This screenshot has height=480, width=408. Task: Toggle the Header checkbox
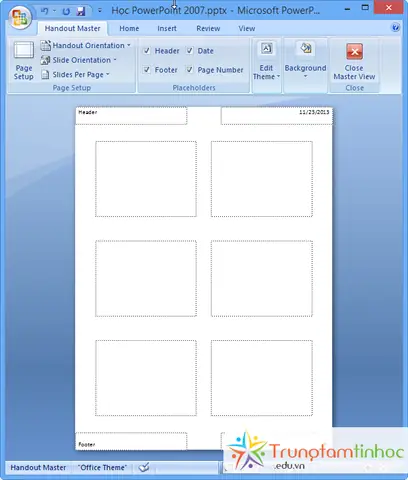(x=146, y=51)
